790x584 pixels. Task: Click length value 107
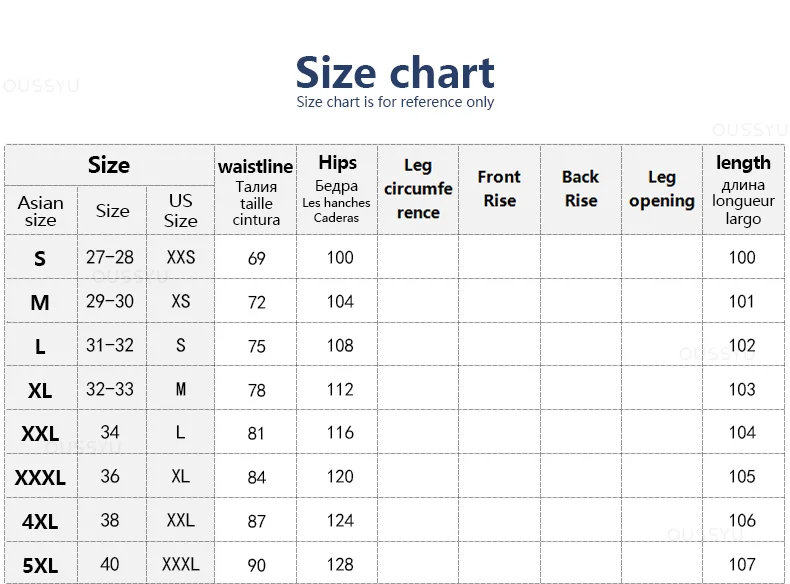click(x=742, y=564)
